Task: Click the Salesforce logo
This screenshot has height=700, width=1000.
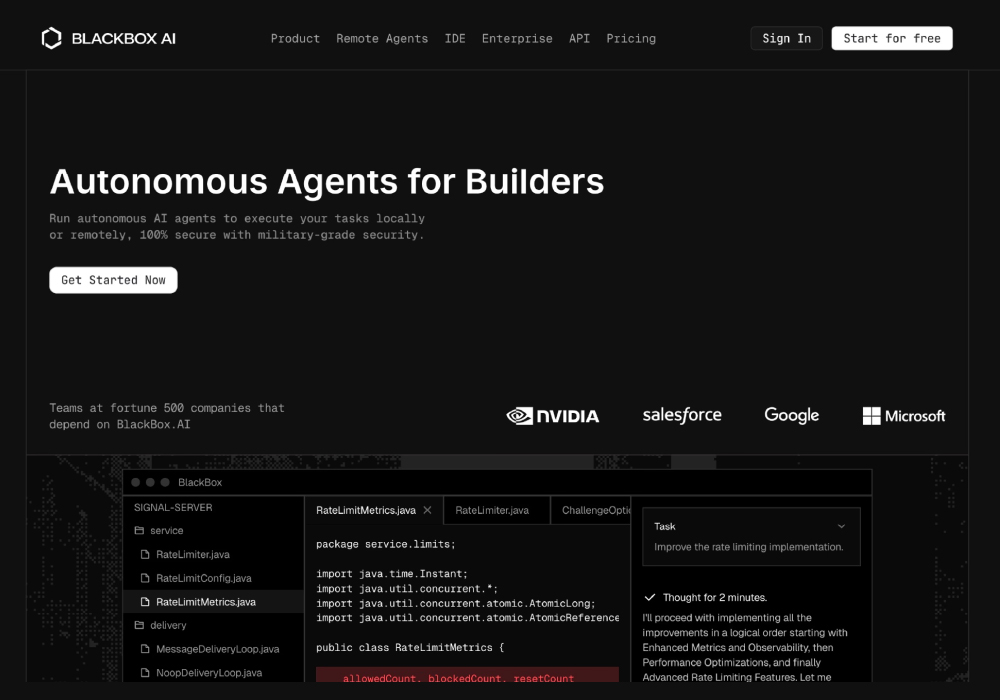Action: [681, 415]
